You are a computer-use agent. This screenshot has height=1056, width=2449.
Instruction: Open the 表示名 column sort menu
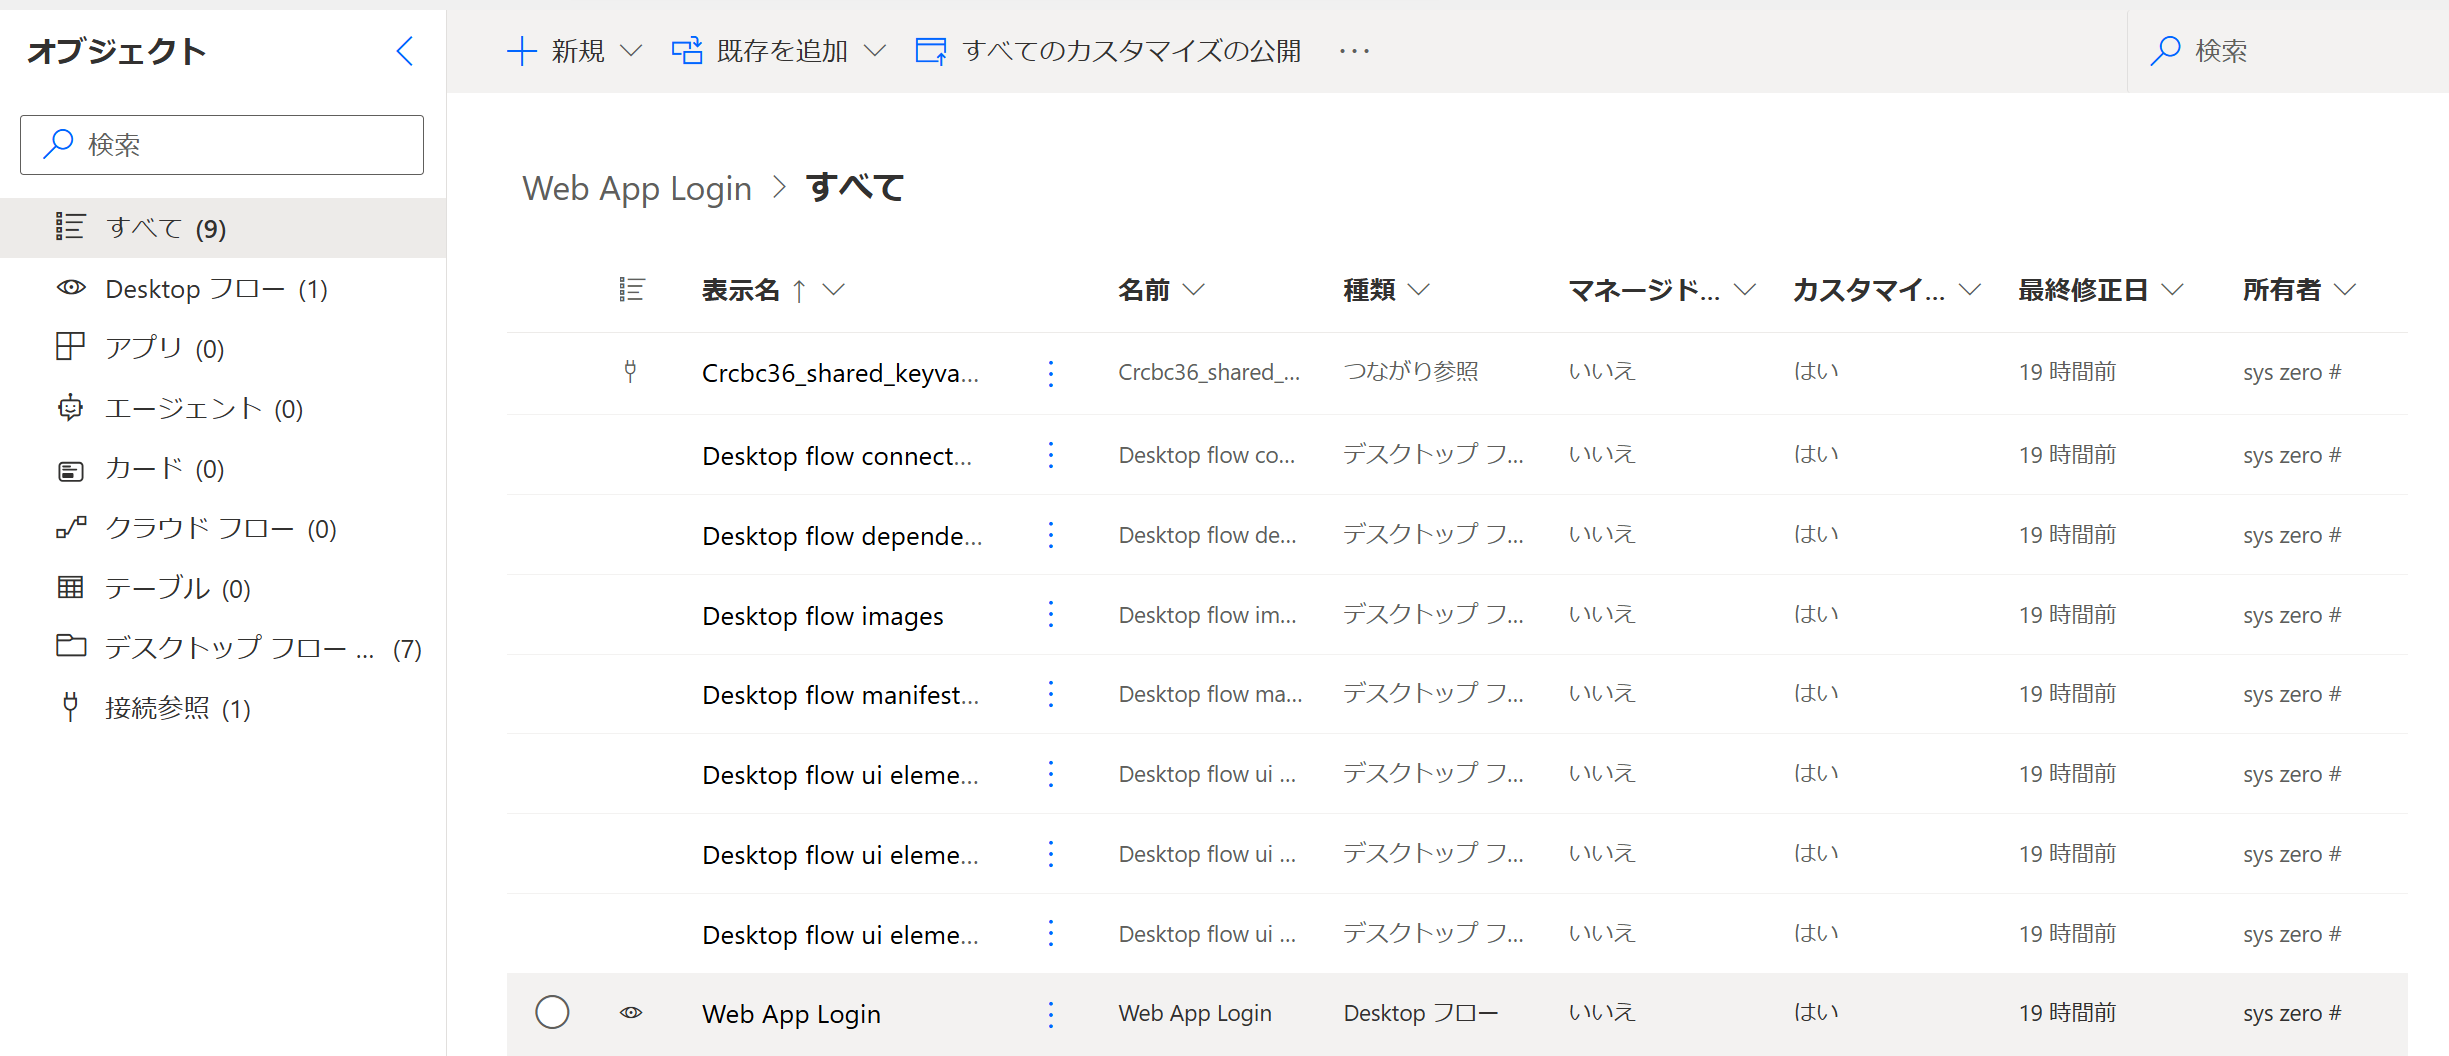834,290
